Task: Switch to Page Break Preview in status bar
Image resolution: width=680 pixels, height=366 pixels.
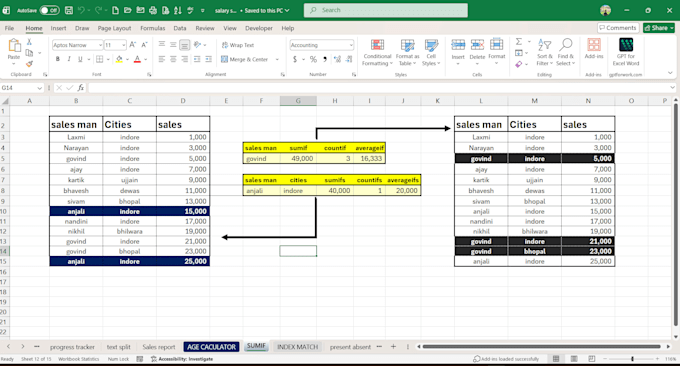Action: coord(592,359)
